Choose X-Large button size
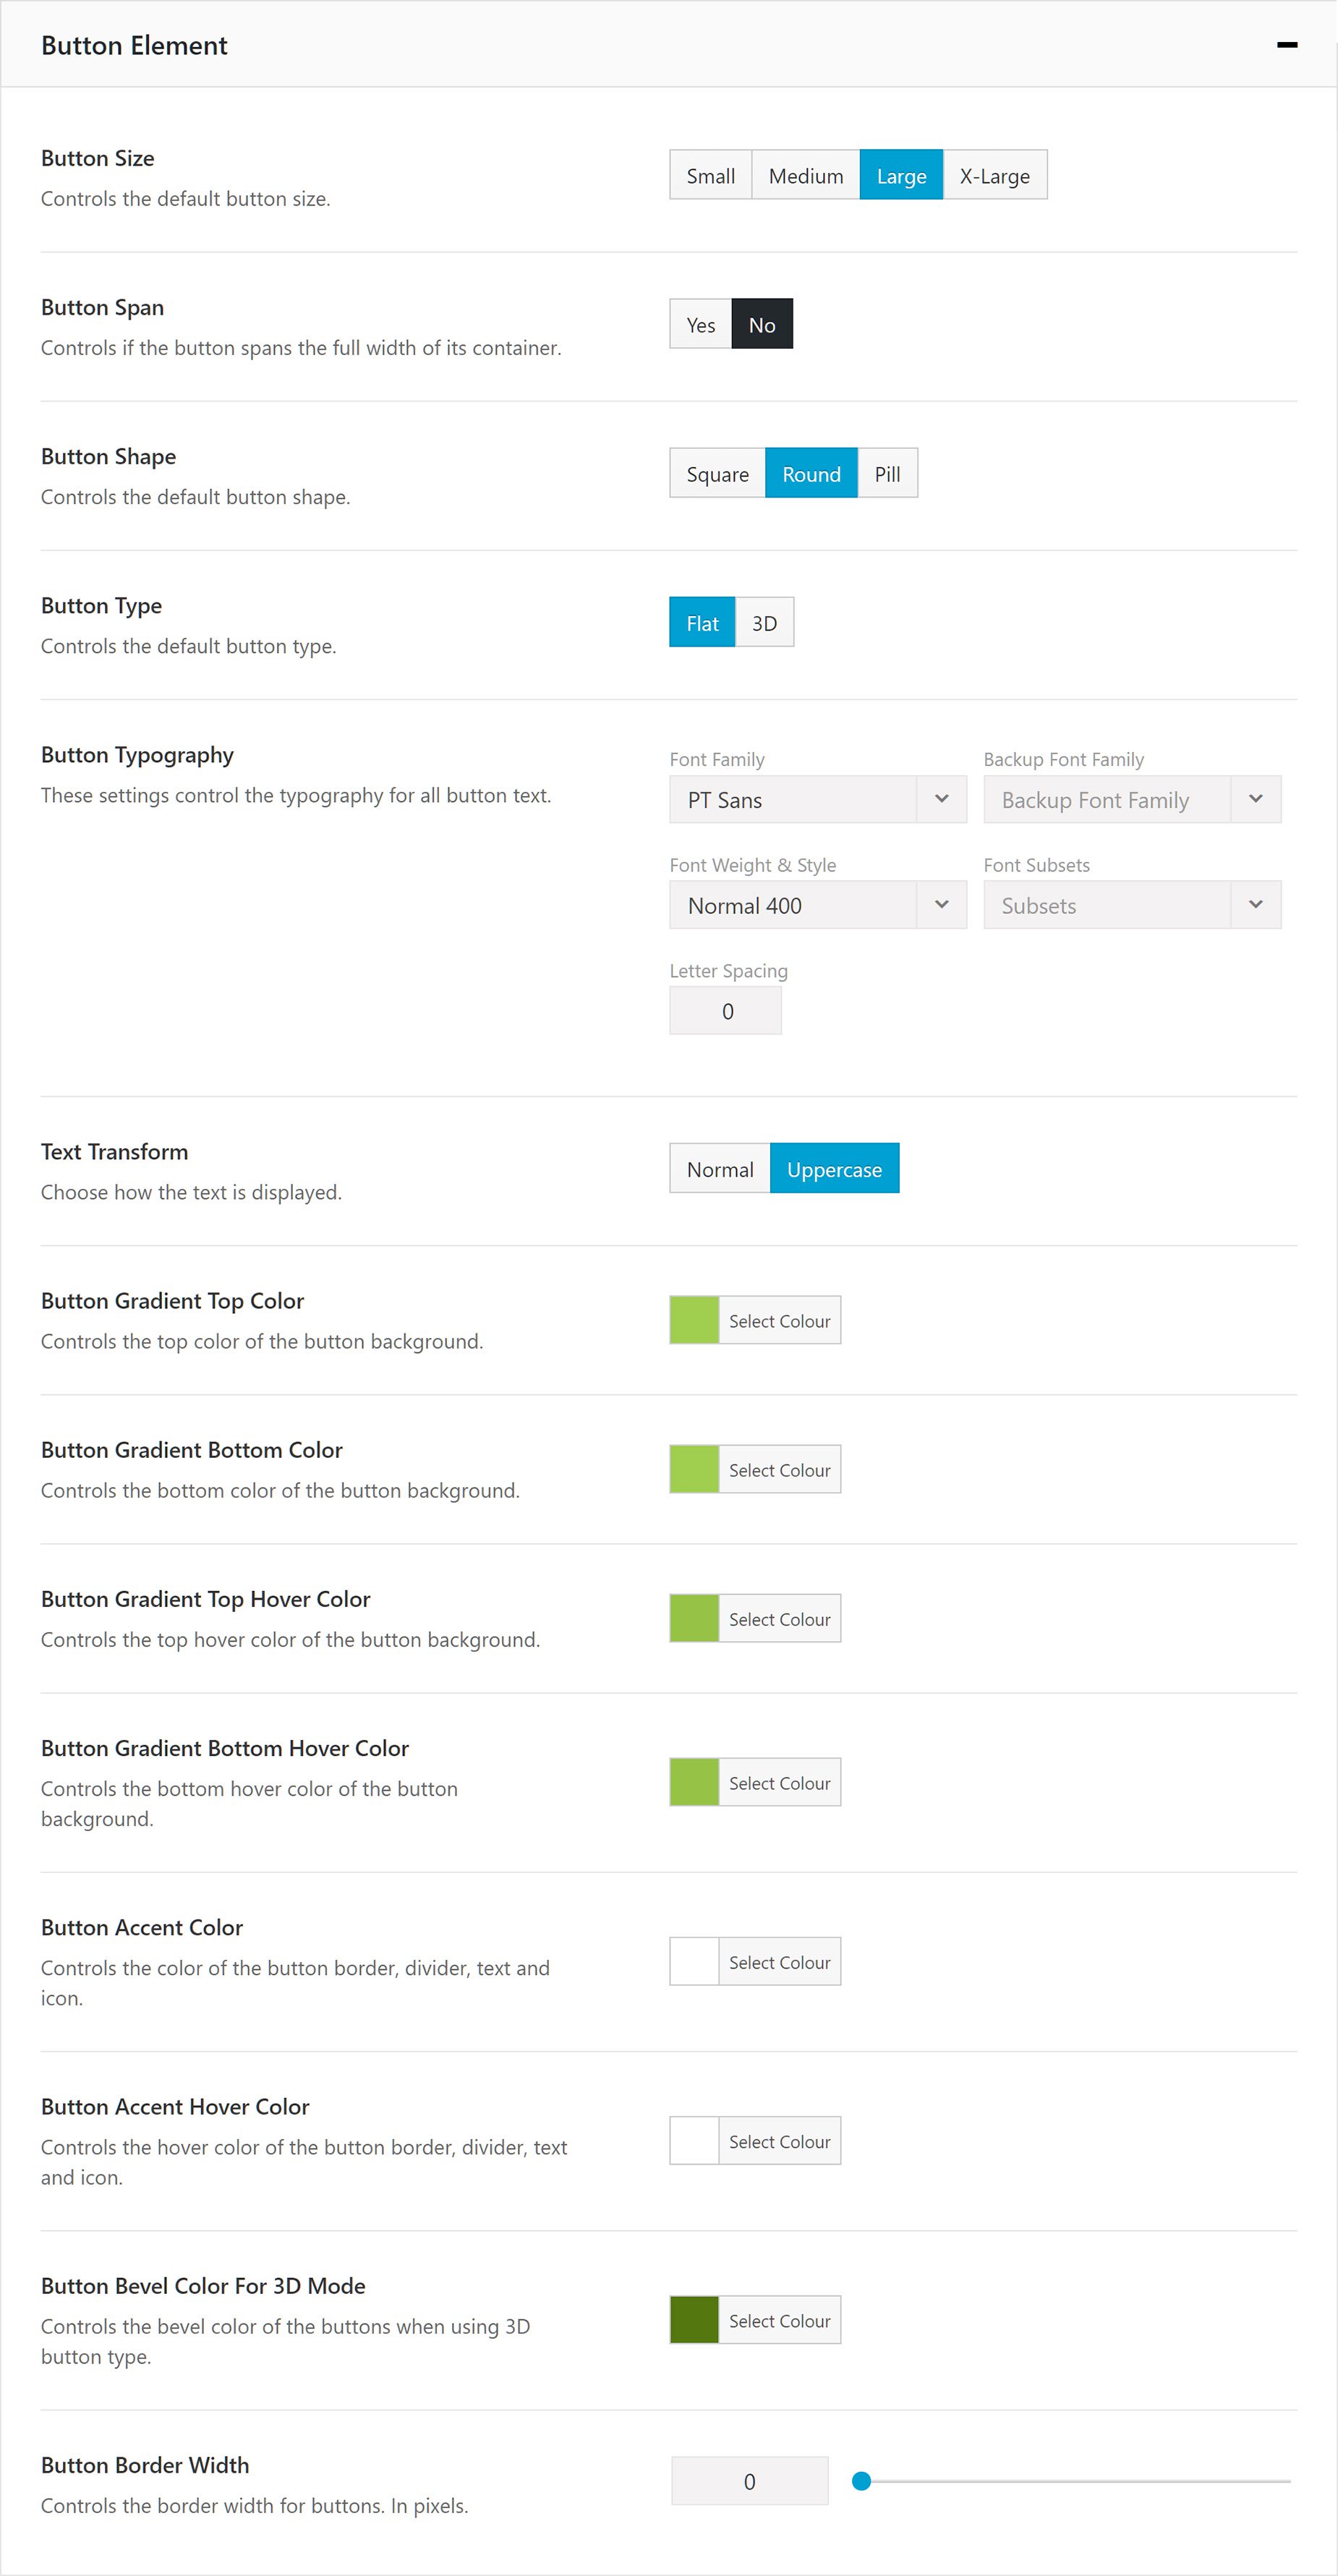The height and width of the screenshot is (2576, 1338). pyautogui.click(x=994, y=175)
